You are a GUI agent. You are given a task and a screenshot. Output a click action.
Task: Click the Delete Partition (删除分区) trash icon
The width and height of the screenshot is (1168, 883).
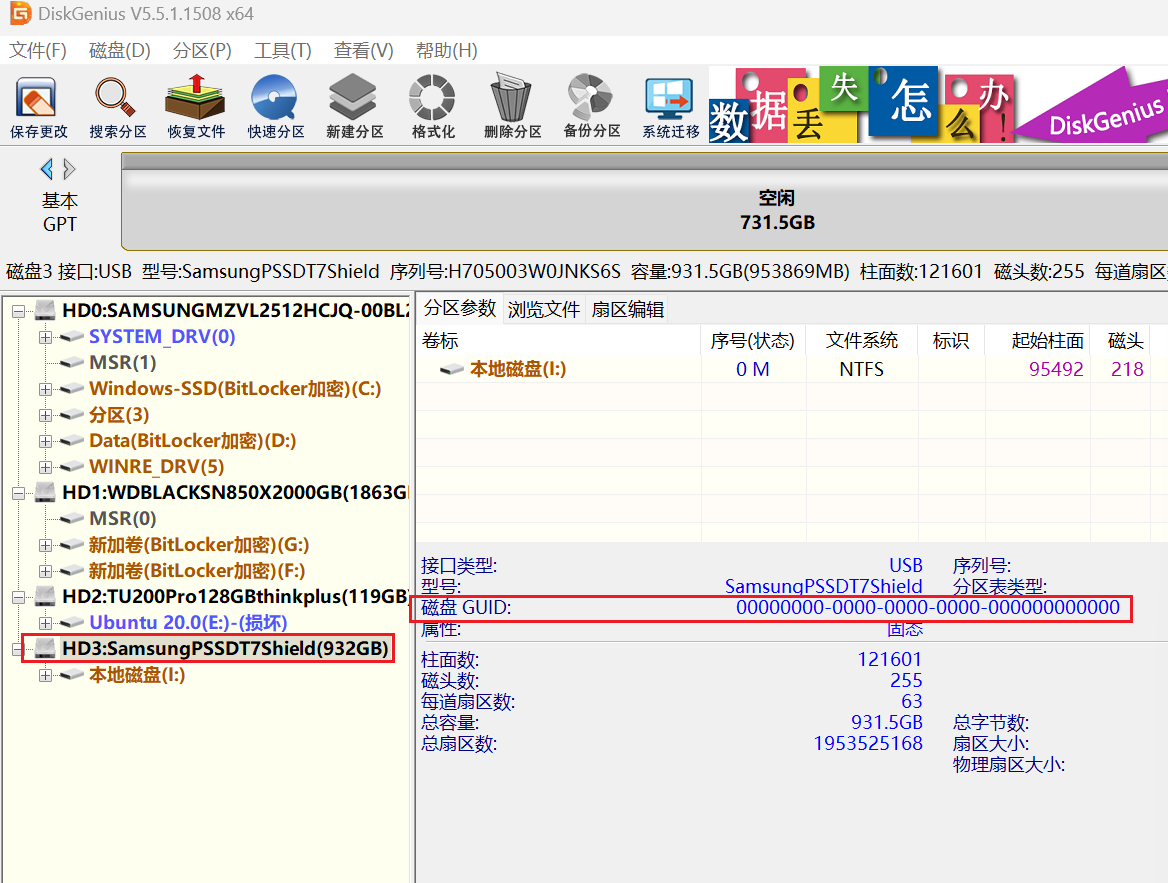pos(512,107)
